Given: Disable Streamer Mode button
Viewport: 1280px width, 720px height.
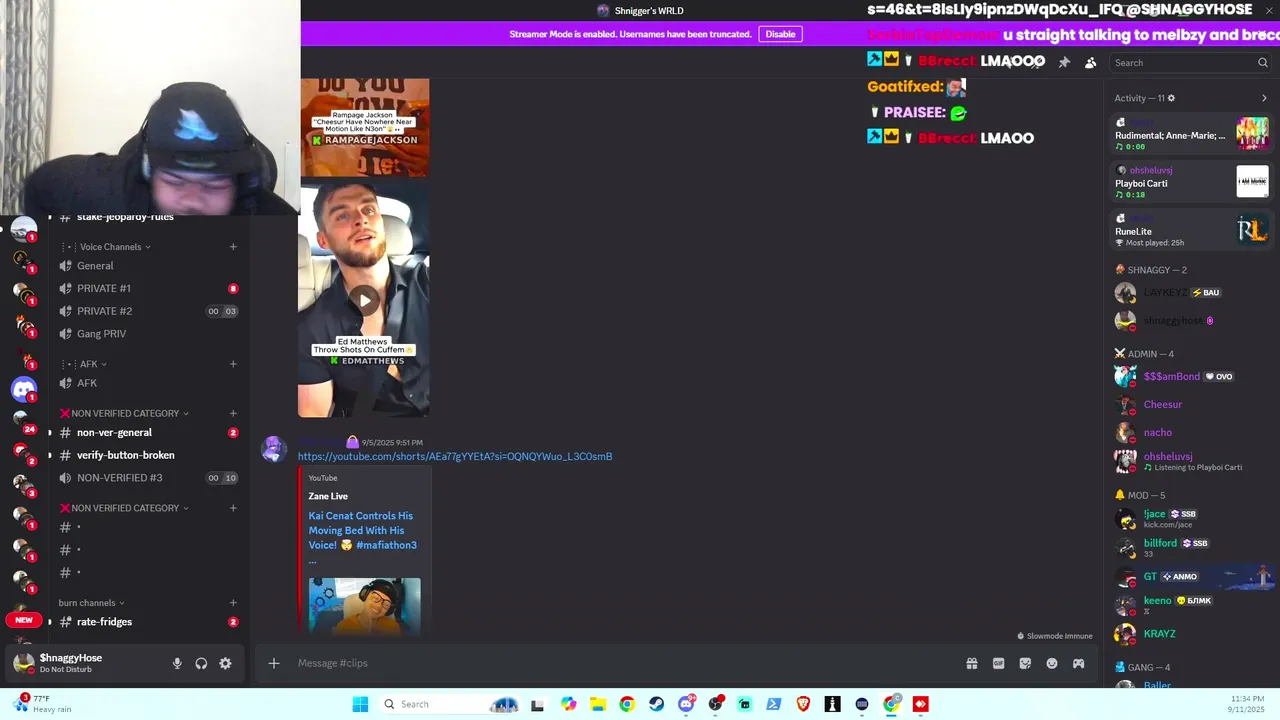Looking at the screenshot, I should pos(780,34).
